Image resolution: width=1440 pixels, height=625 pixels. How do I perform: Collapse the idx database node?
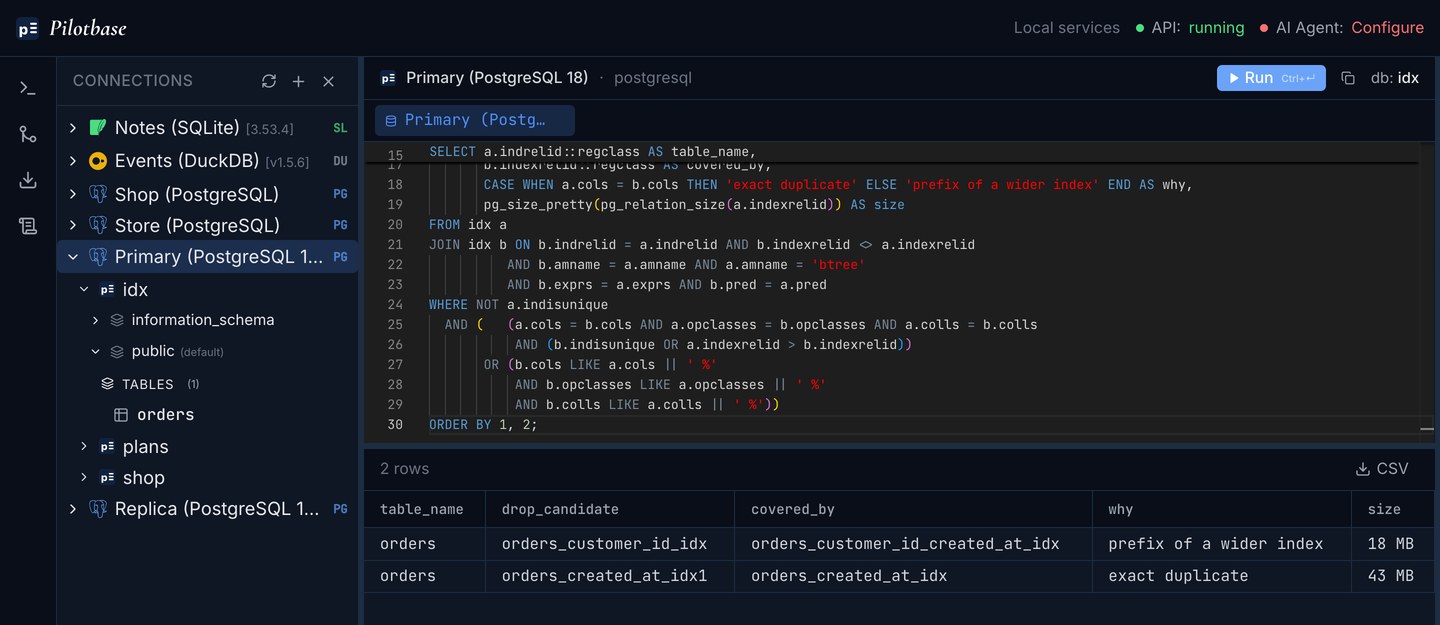pyautogui.click(x=85, y=290)
